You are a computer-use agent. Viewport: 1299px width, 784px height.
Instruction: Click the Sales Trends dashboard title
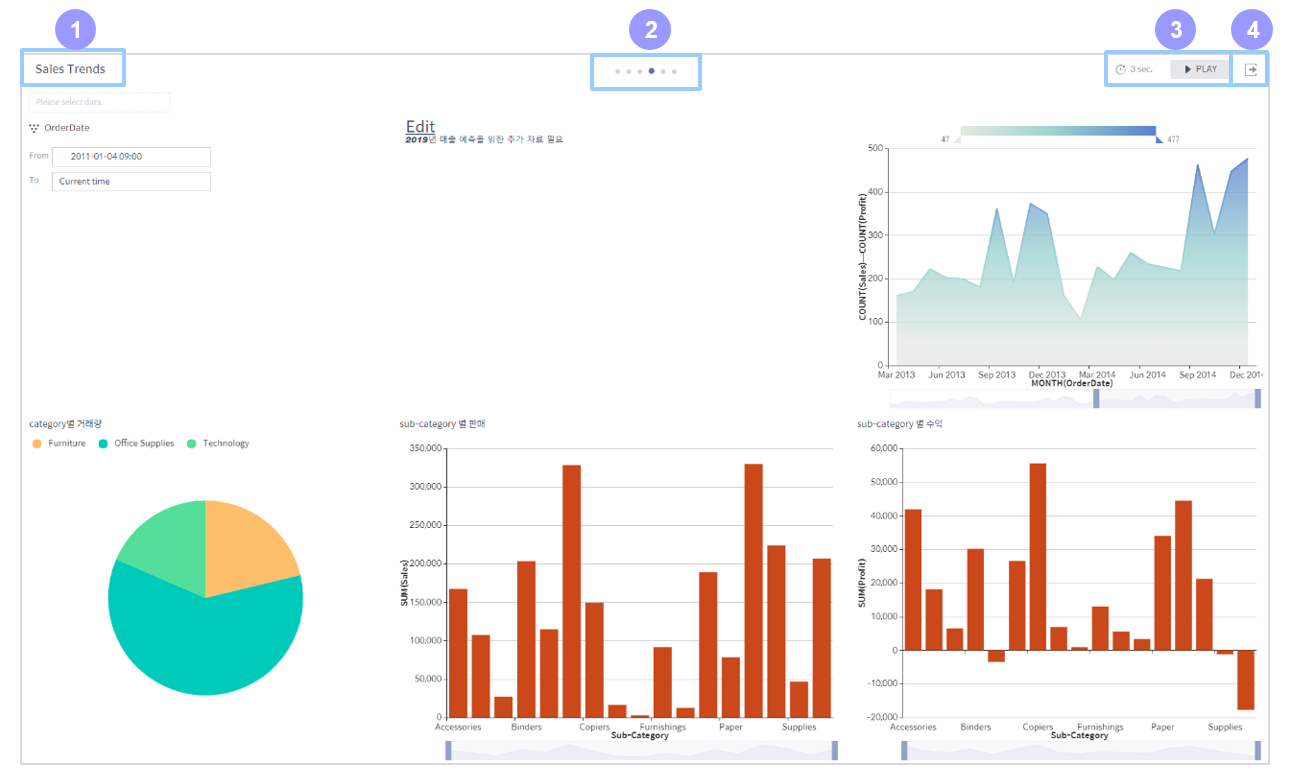click(70, 69)
